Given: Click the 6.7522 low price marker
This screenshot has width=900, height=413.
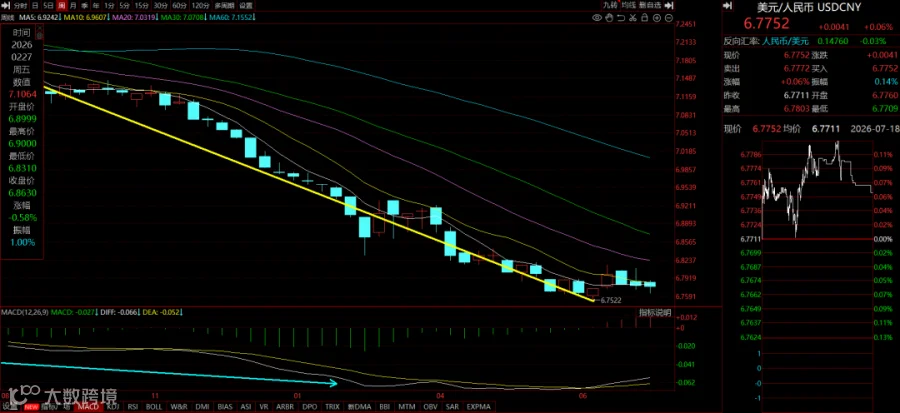Looking at the screenshot, I should coord(612,300).
